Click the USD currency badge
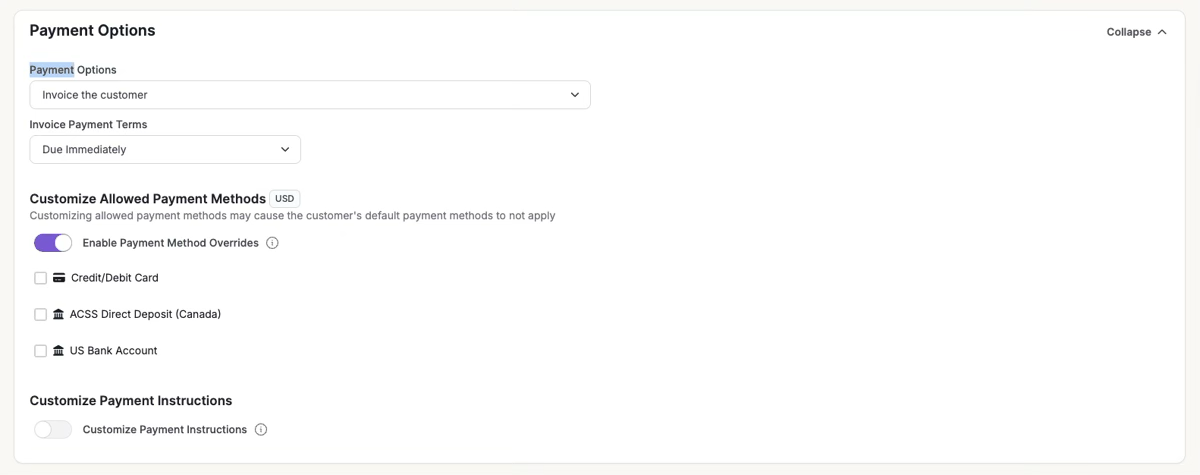 click(x=285, y=199)
